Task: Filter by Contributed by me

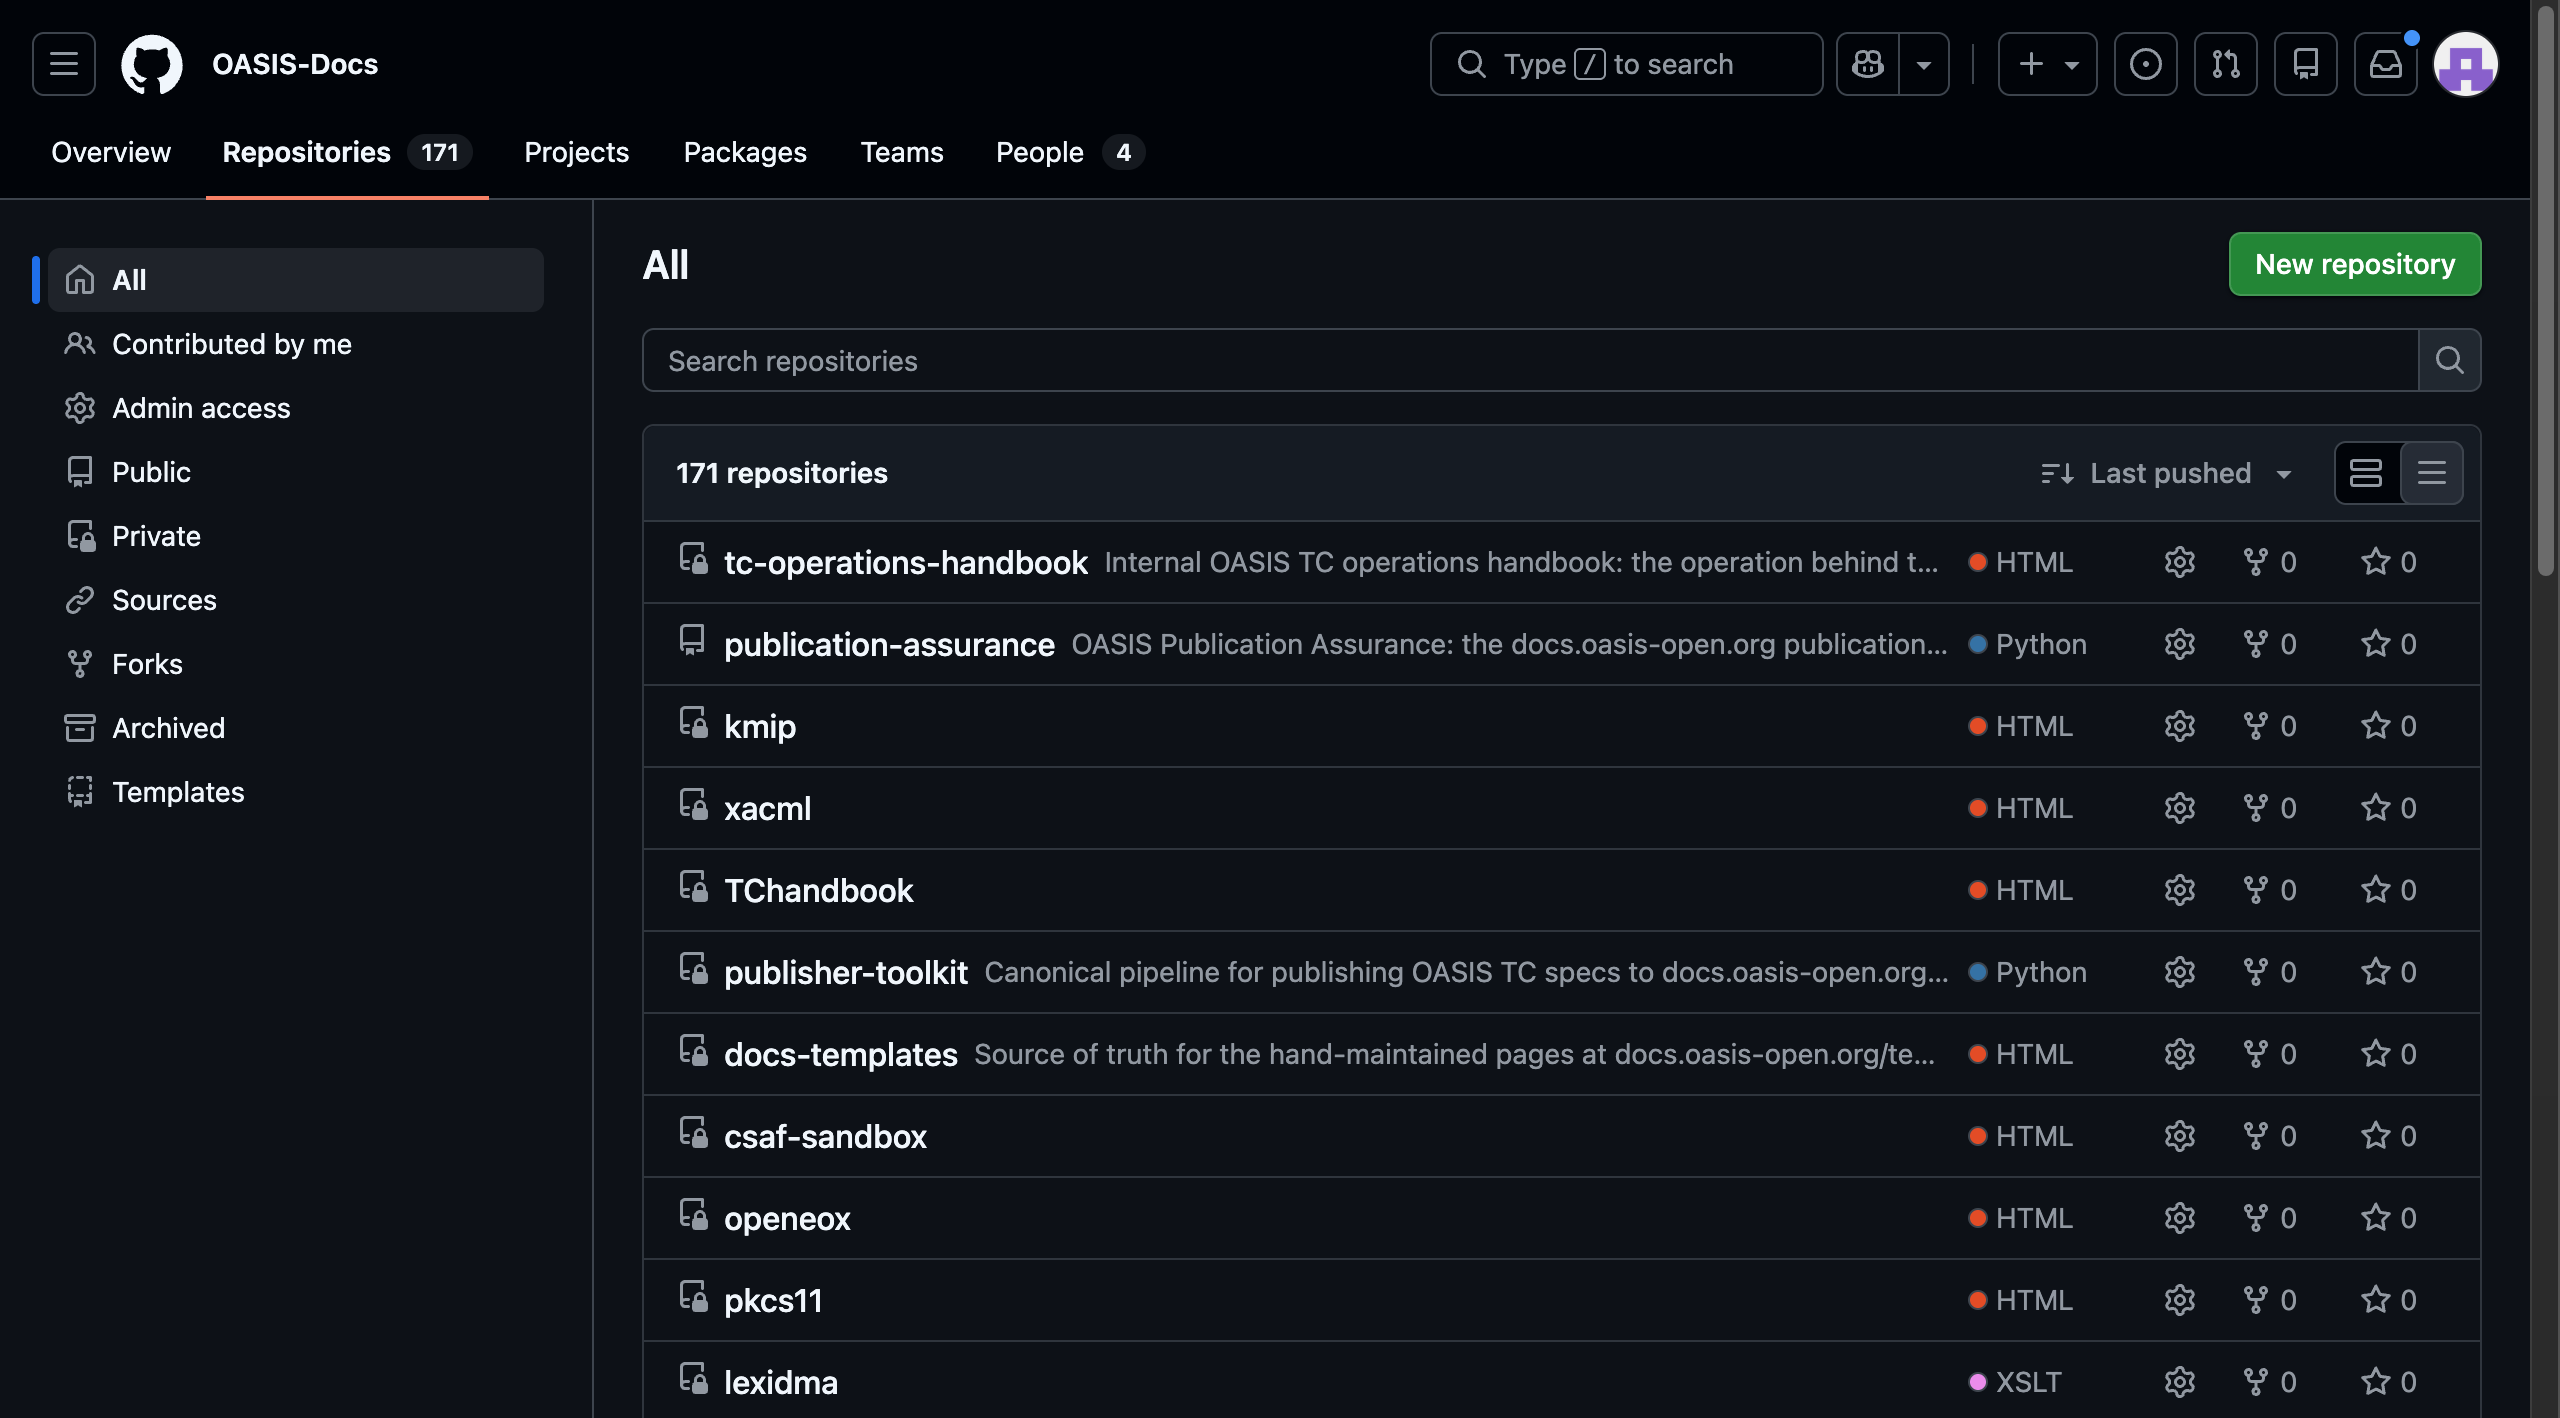Action: click(x=296, y=344)
